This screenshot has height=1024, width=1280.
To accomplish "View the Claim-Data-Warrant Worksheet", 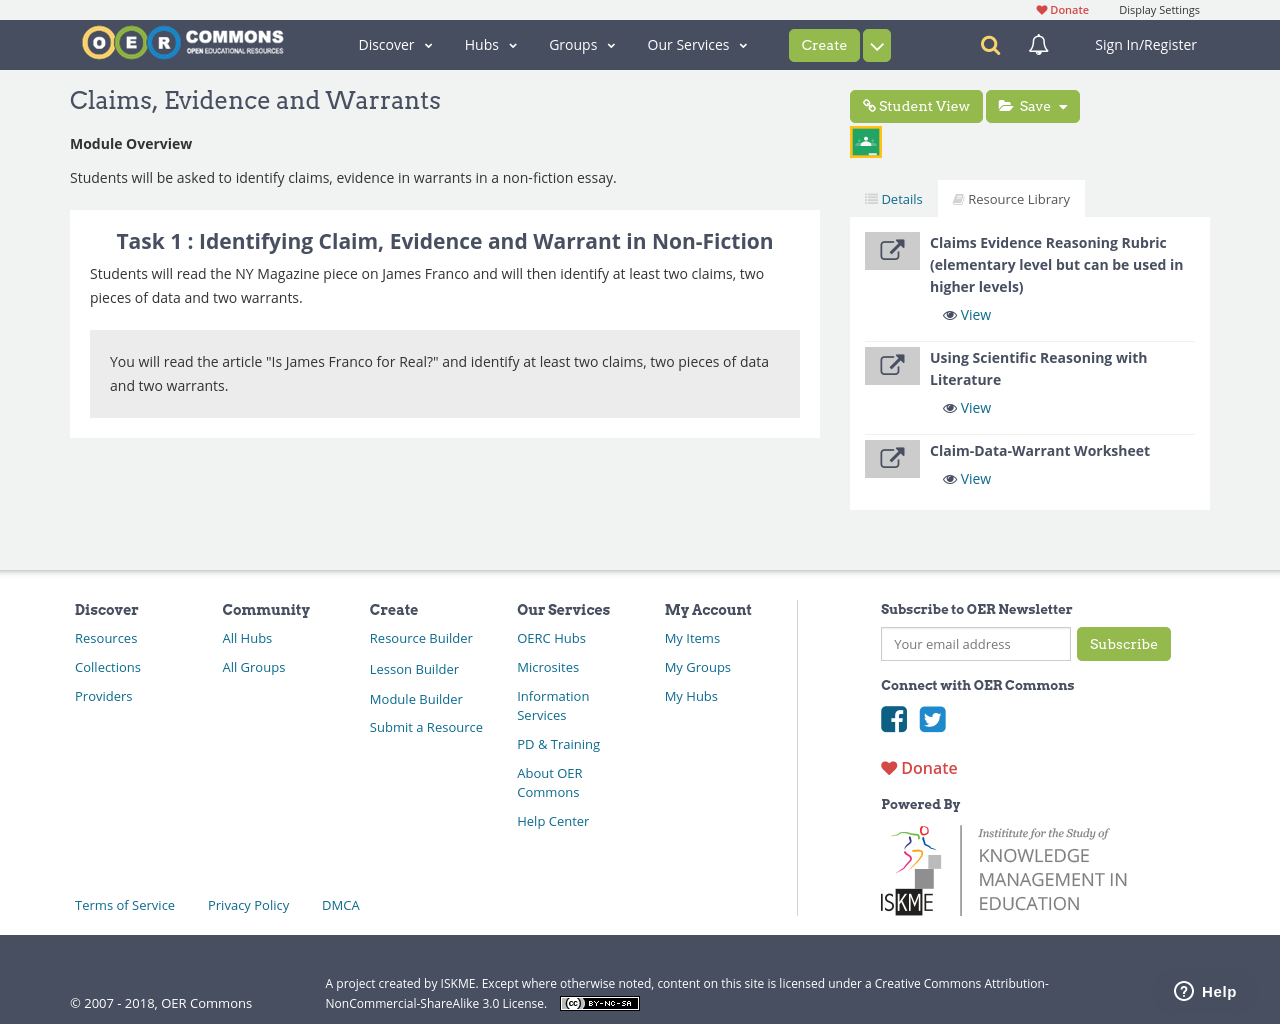I will [967, 479].
